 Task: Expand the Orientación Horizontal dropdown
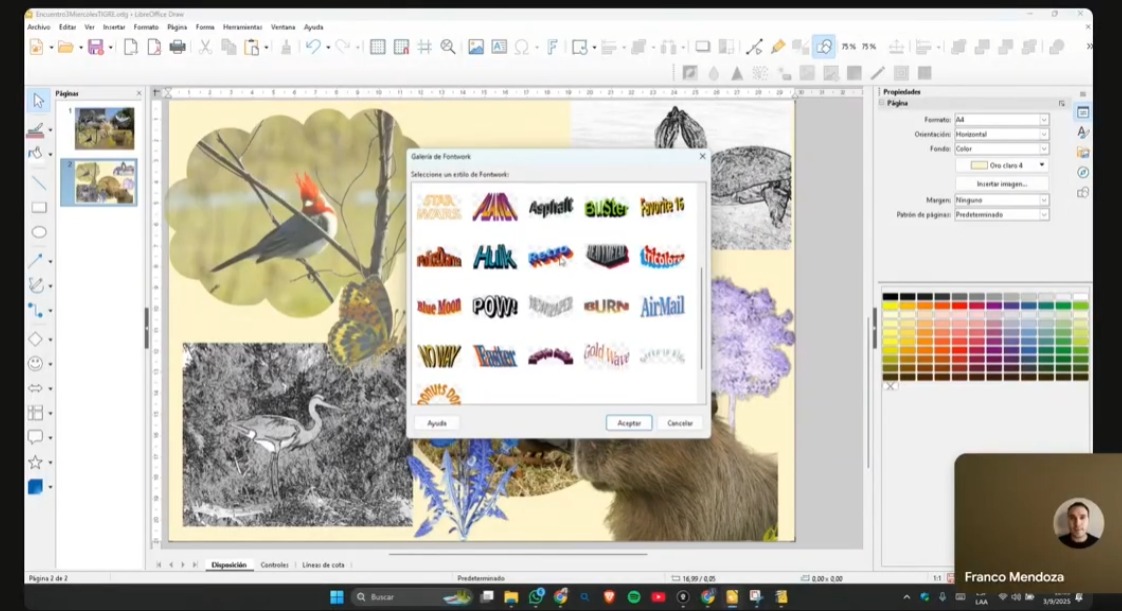tap(1044, 134)
